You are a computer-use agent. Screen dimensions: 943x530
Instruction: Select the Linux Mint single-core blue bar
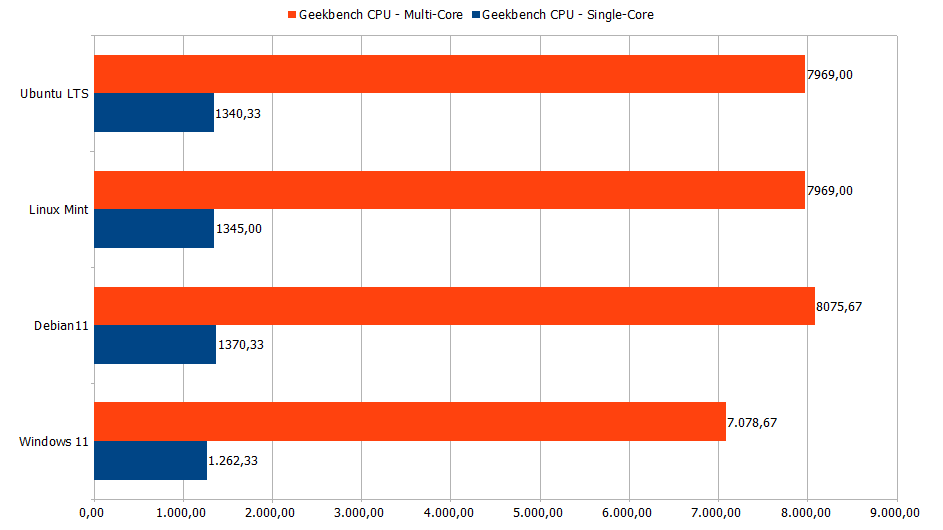click(154, 229)
